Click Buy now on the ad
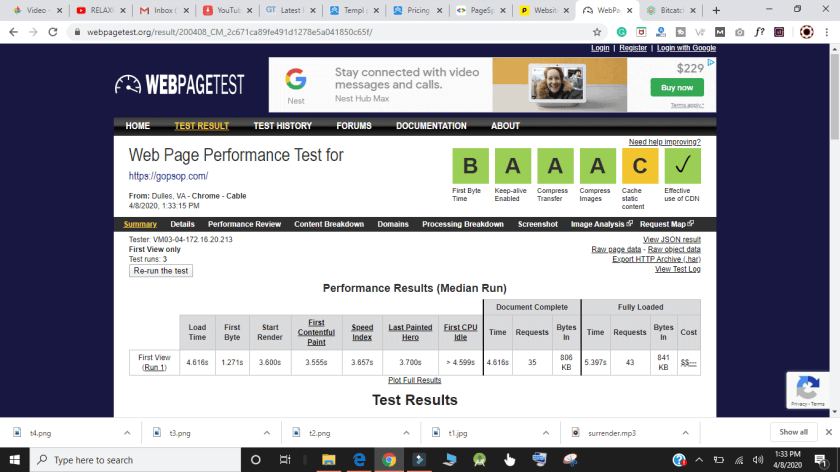 [x=677, y=87]
